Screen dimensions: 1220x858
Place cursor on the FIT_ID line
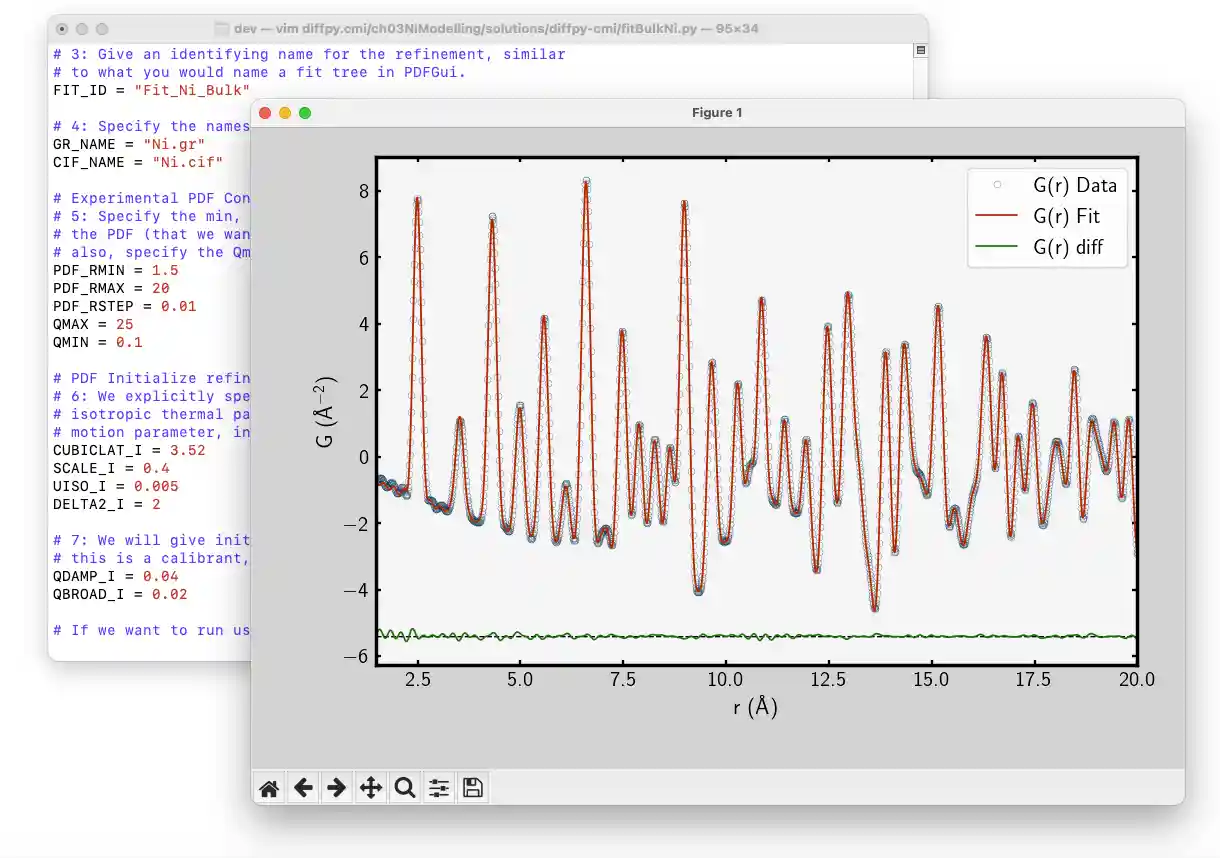pyautogui.click(x=150, y=90)
